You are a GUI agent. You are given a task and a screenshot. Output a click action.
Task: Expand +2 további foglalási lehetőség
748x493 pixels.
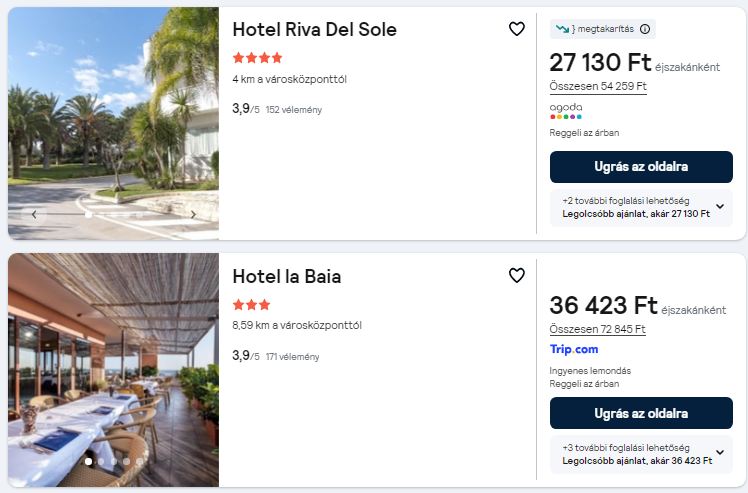(x=641, y=208)
